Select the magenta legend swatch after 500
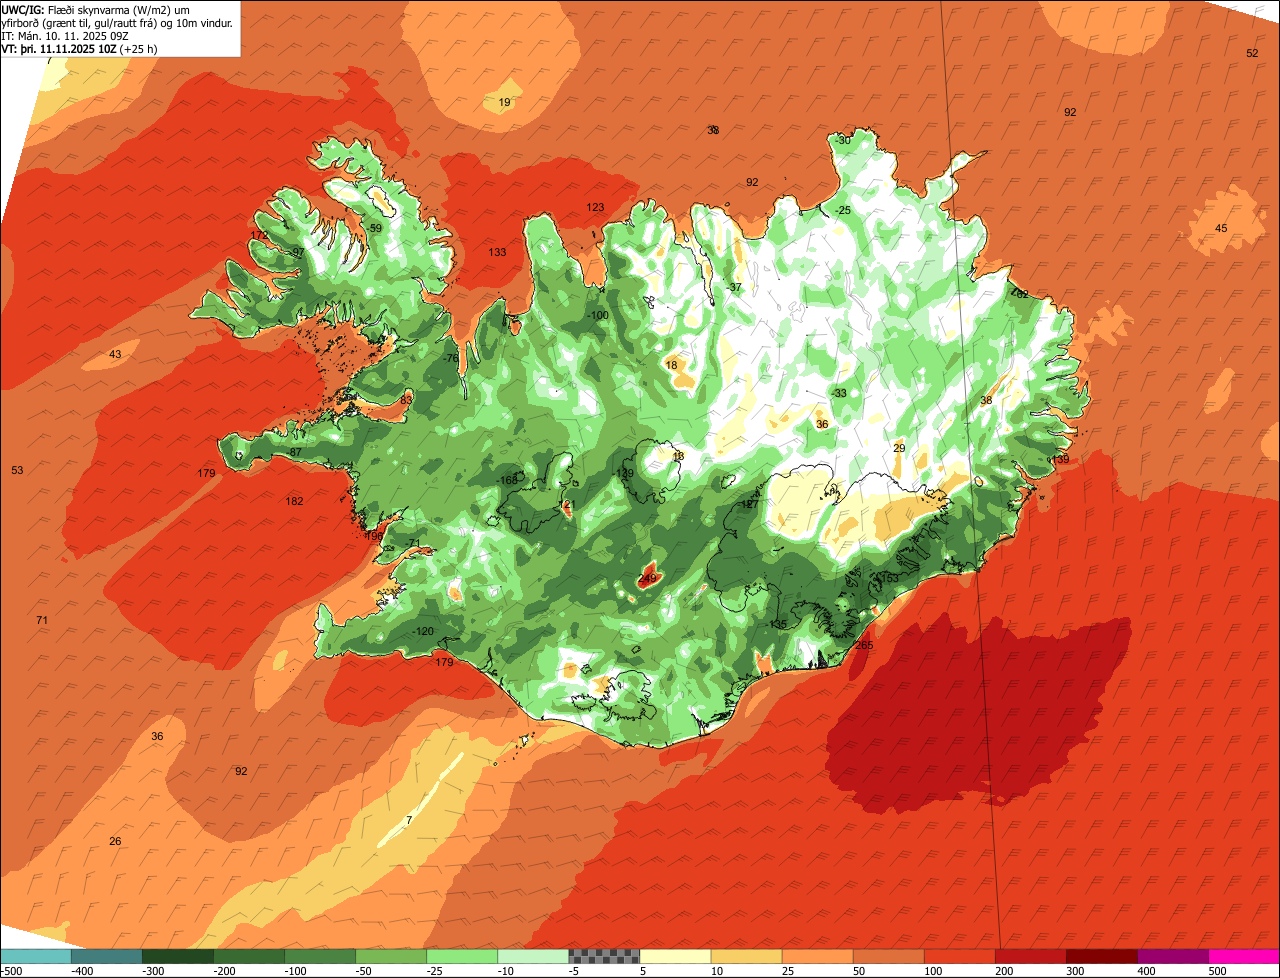Viewport: 1280px width, 978px height. (x=1244, y=956)
